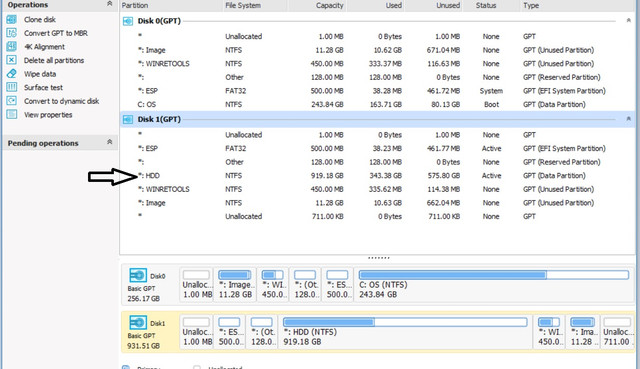Viewport: 640px width, 369px height.
Task: Click the Disk0 drive icon in disk map
Action: 138,276
